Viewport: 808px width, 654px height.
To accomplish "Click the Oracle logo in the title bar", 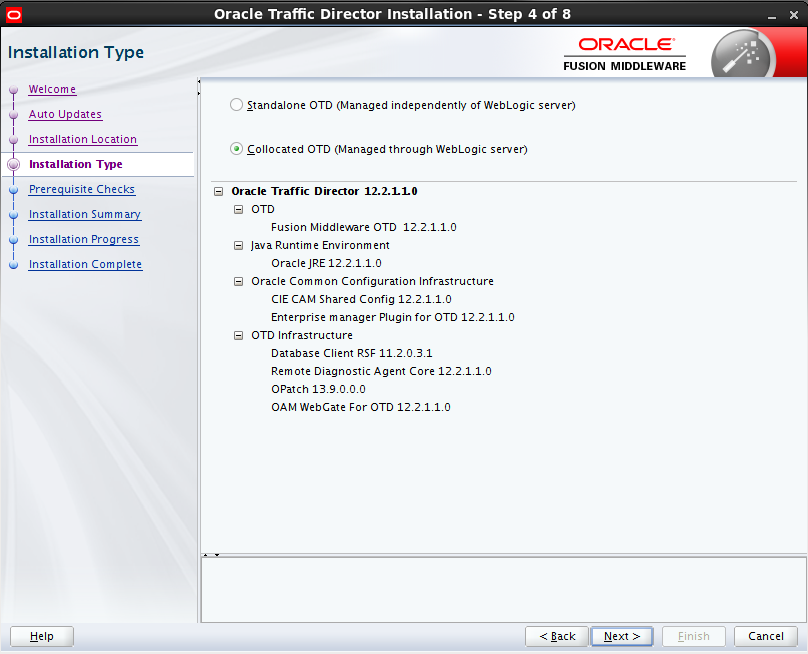I will pyautogui.click(x=14, y=14).
